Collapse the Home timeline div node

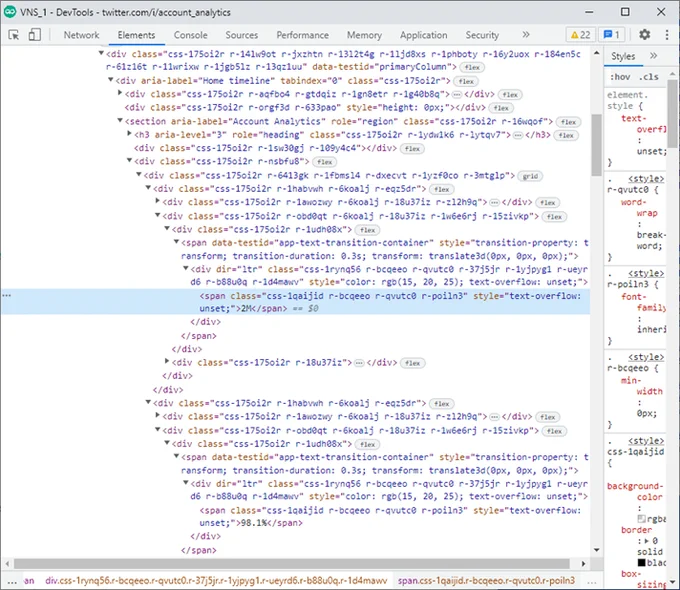tap(111, 80)
